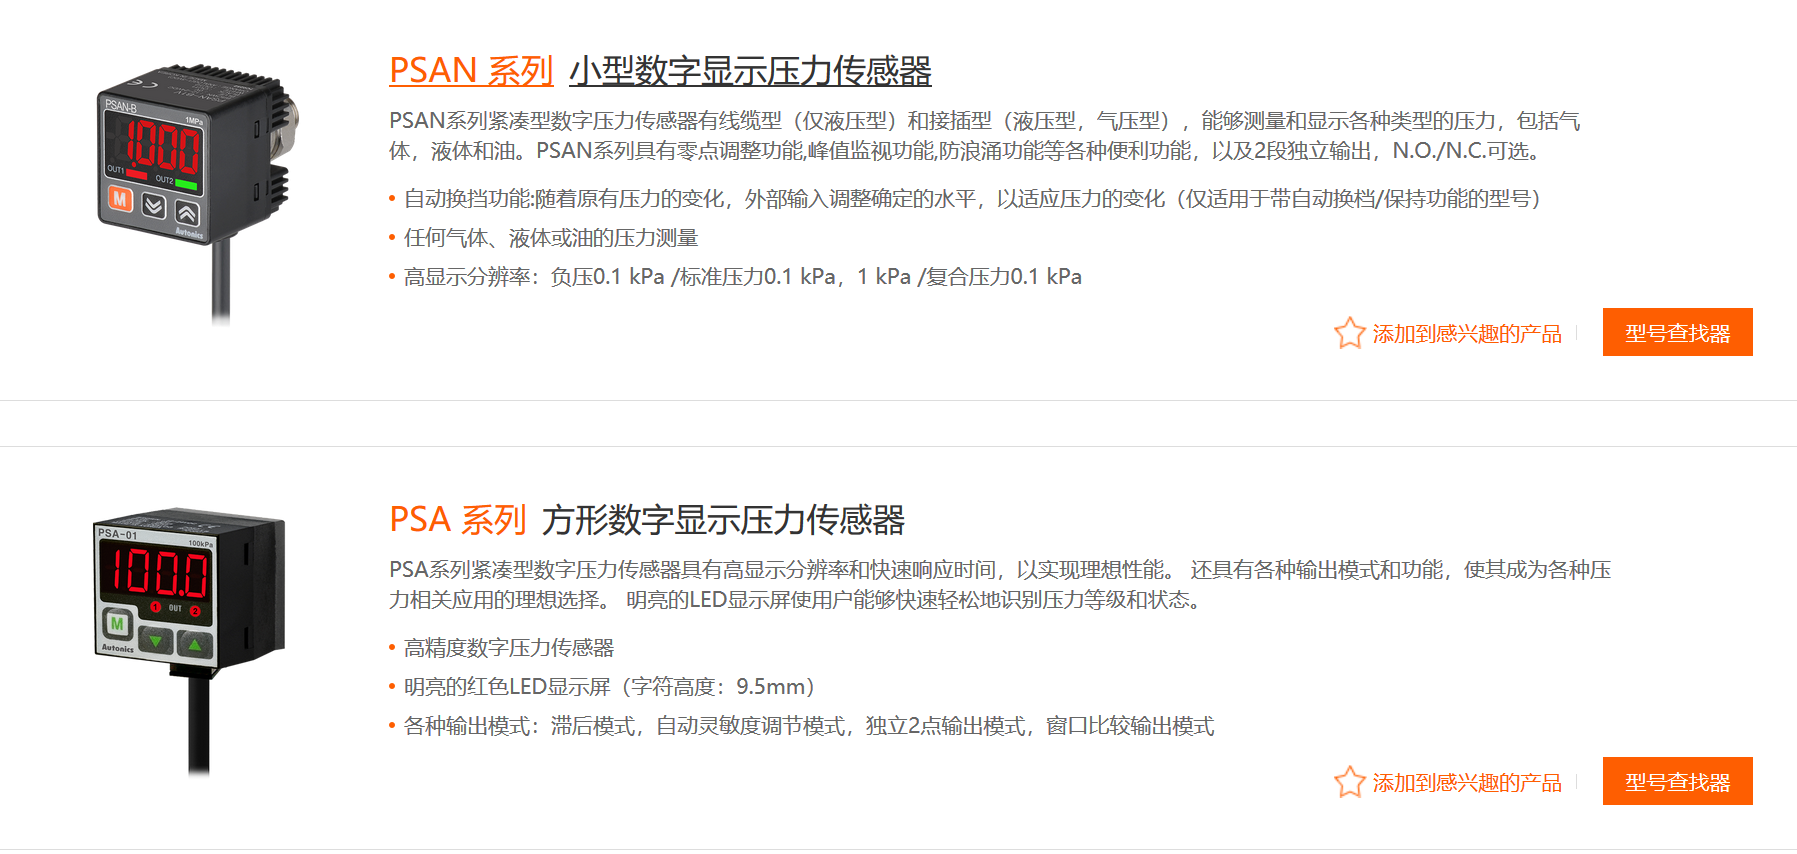Click 添加到感兴趣的产品 text for PSAN series
The image size is (1797, 854).
point(1466,334)
